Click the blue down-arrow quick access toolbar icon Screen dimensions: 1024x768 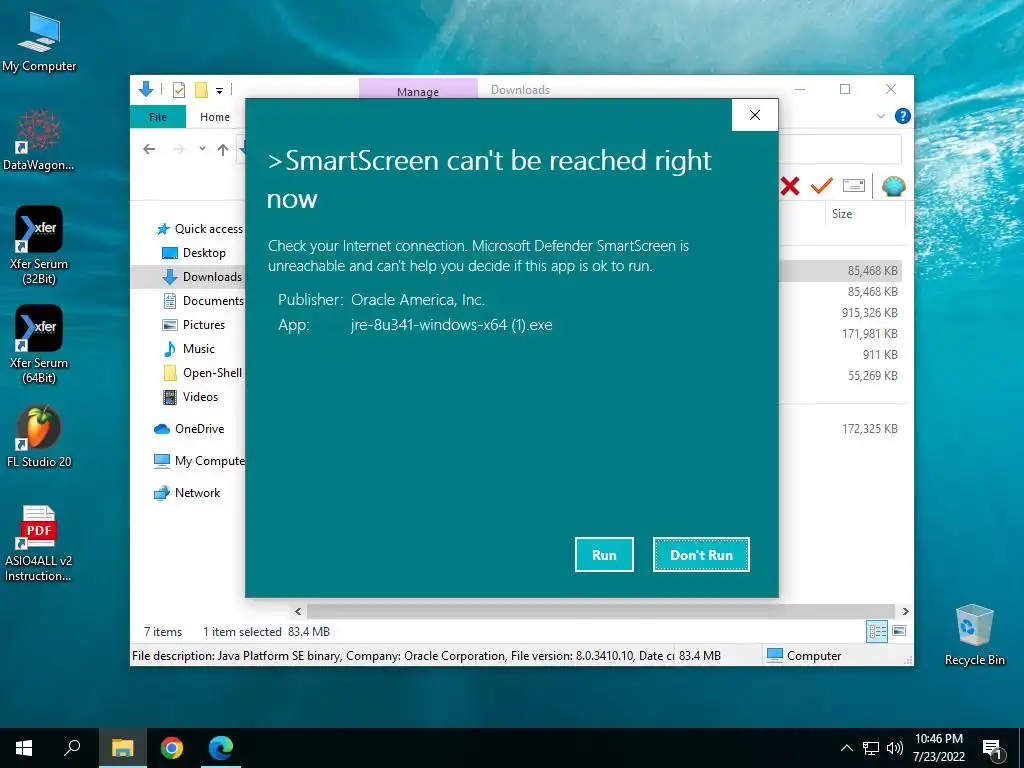coord(146,89)
